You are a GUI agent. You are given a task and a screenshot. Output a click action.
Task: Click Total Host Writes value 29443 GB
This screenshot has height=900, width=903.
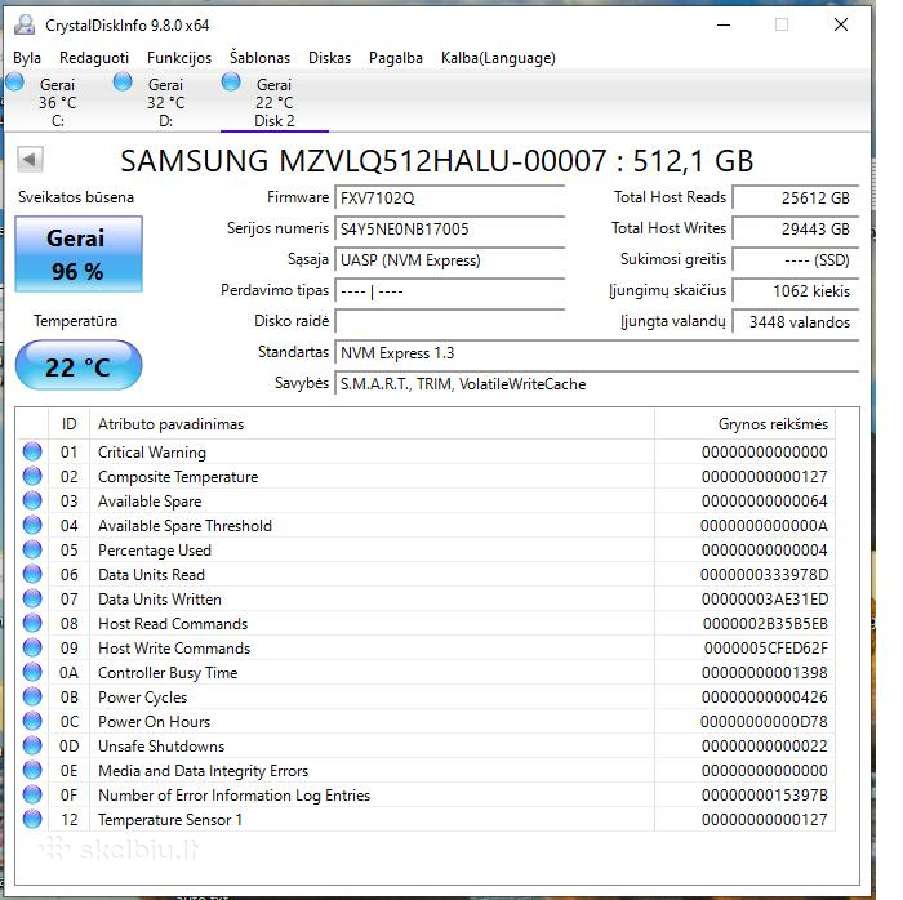[x=795, y=229]
